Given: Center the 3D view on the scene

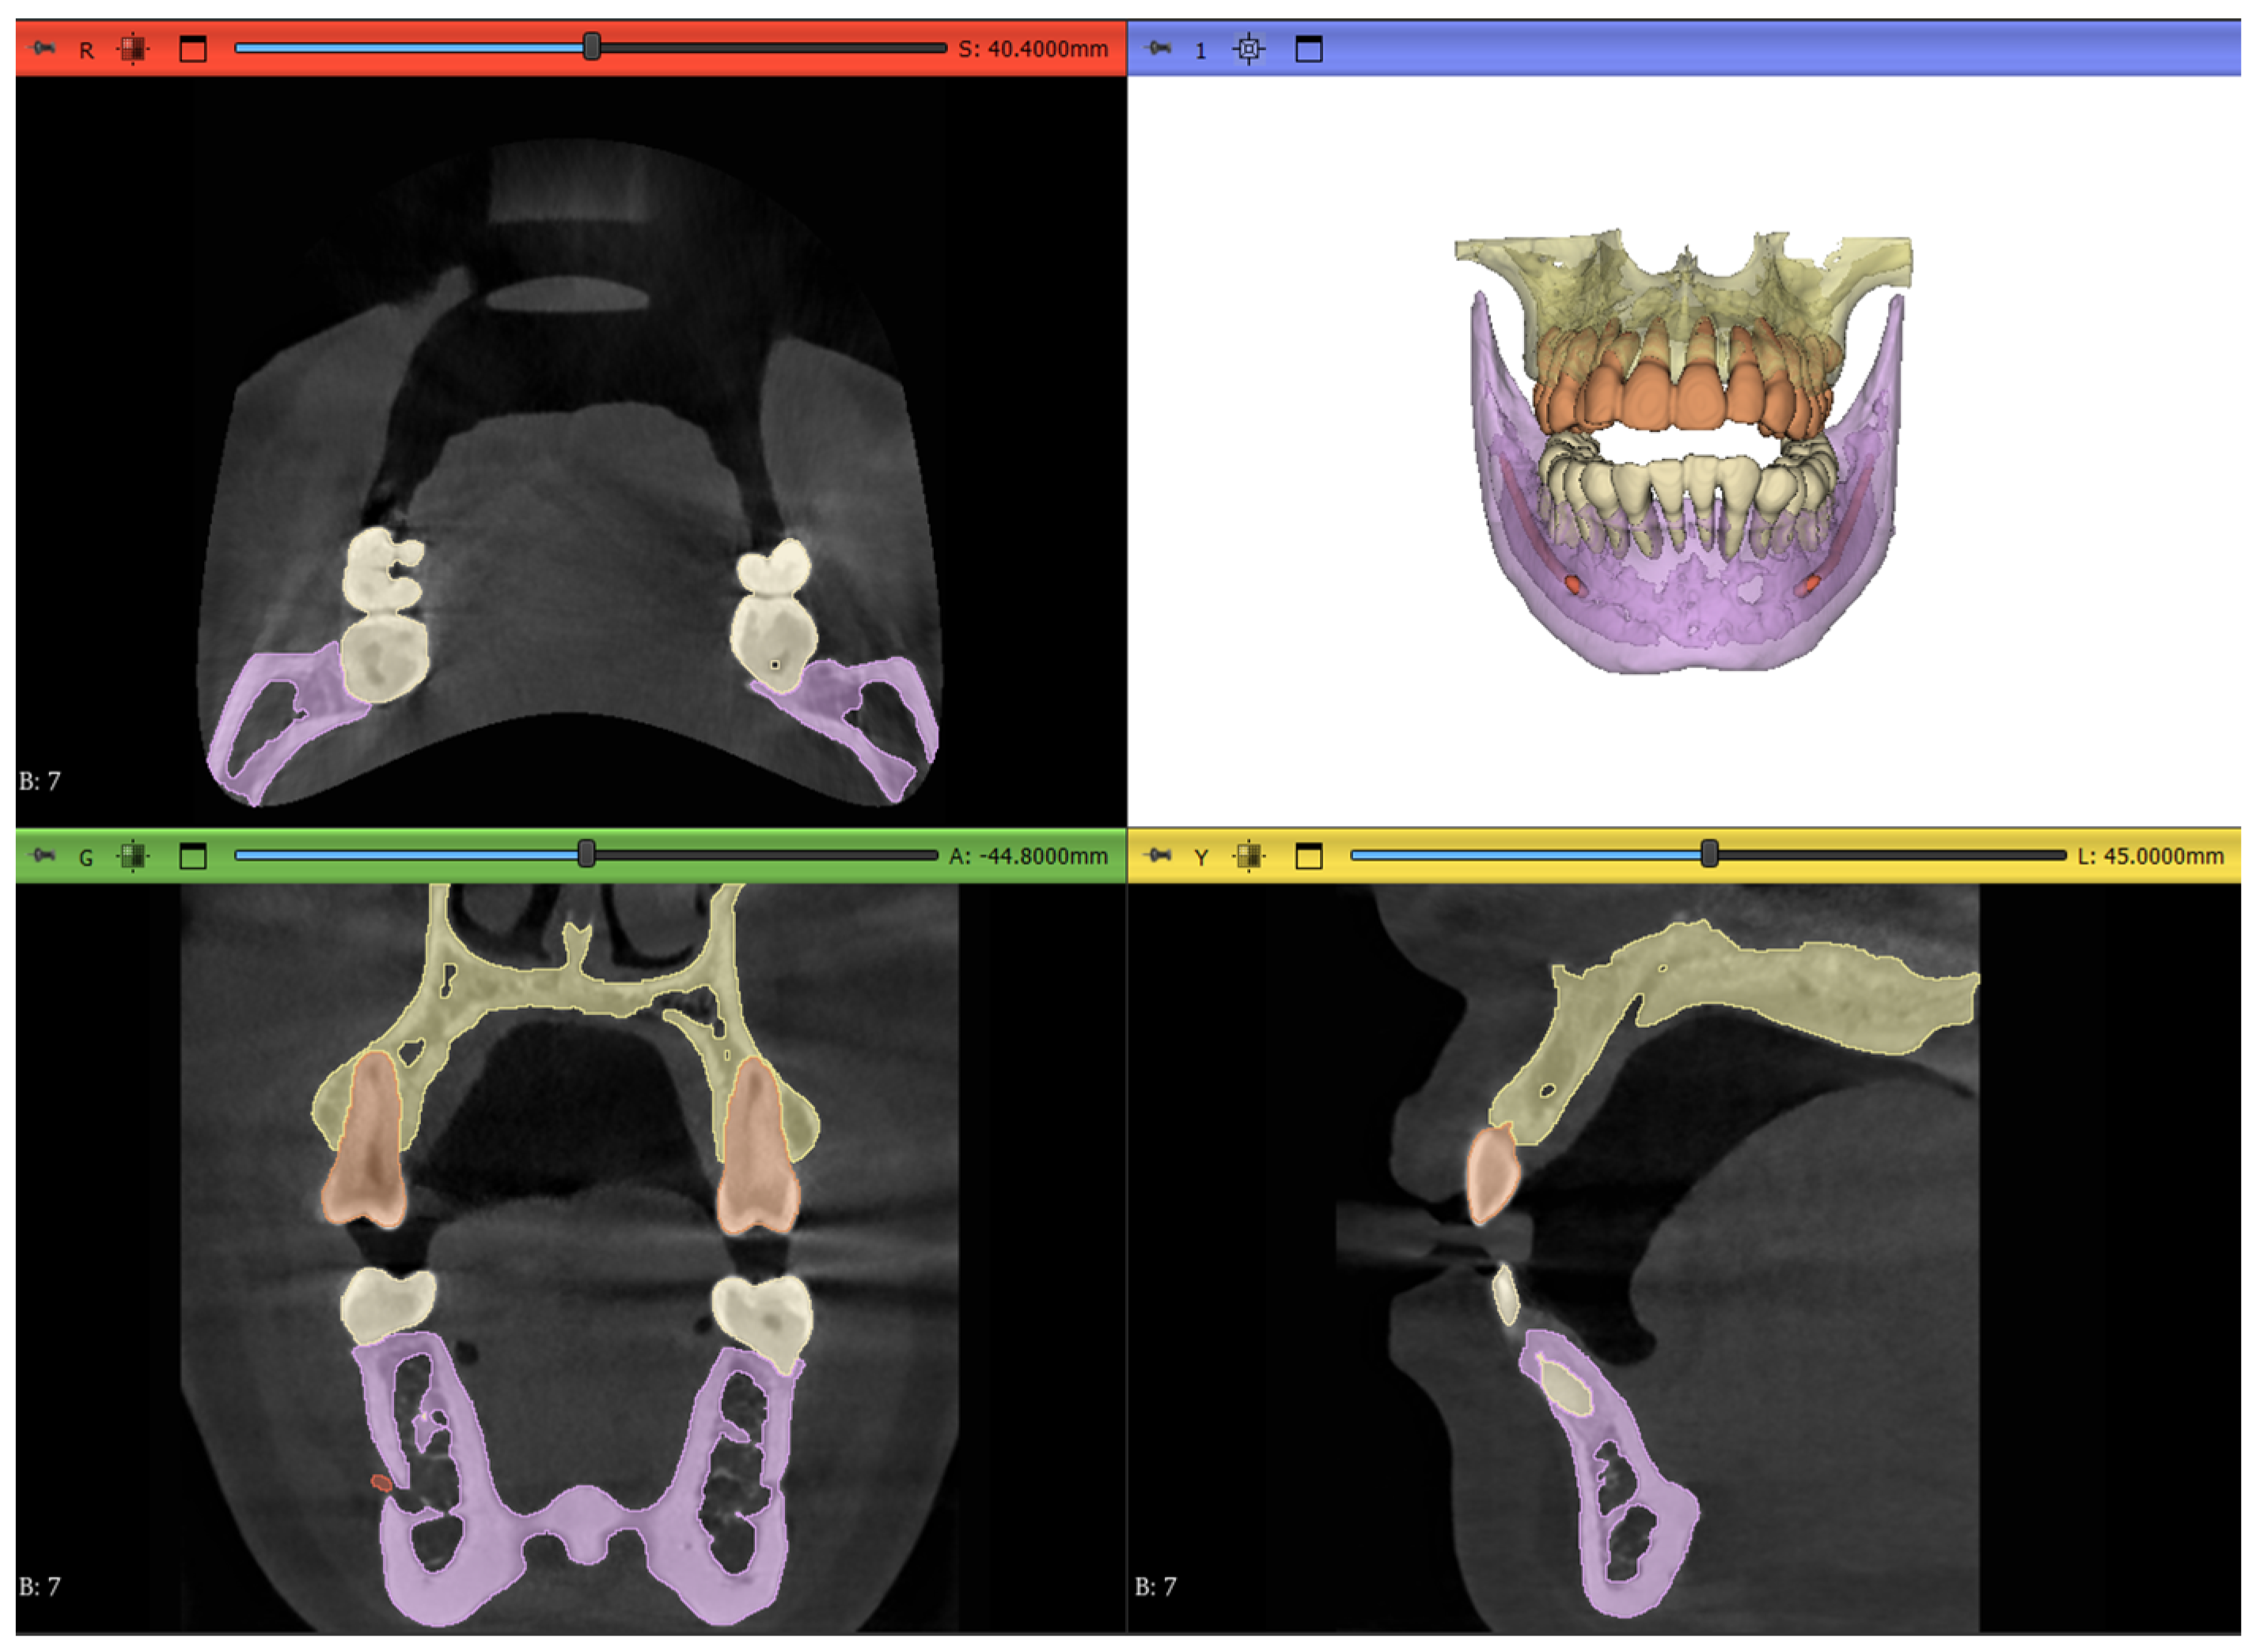Looking at the screenshot, I should 1249,49.
